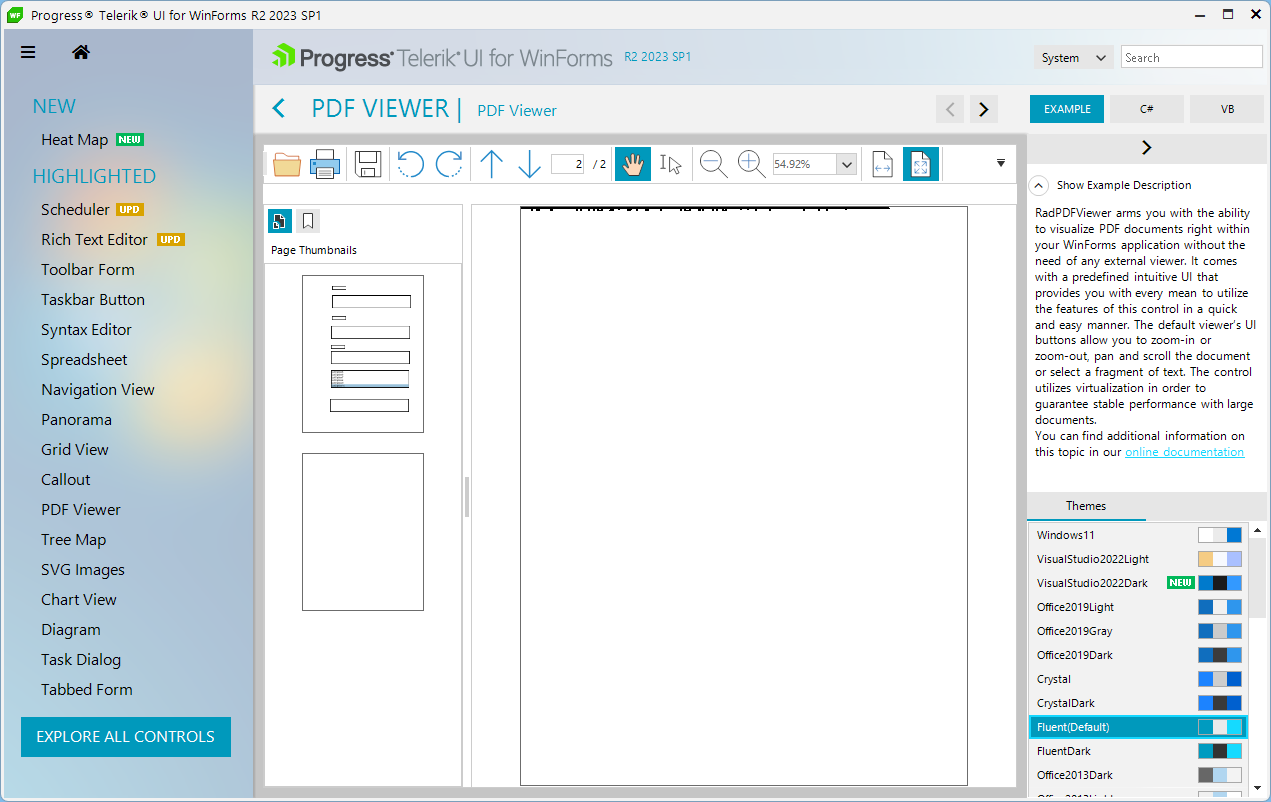Viewport: 1271px width, 802px height.
Task: Toggle fit full page view
Action: click(x=921, y=163)
